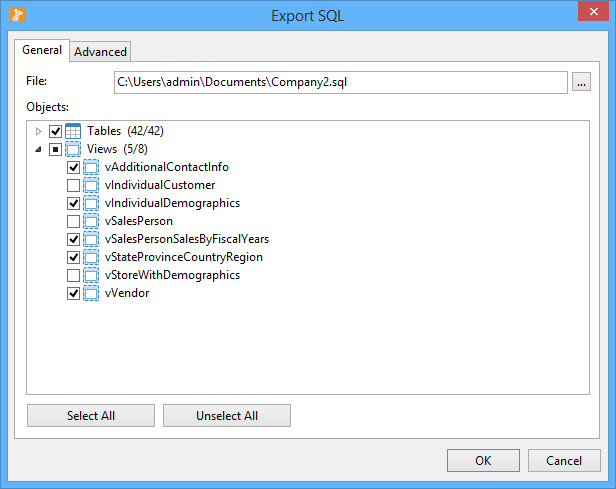Select vSalesPerson row text

coord(139,221)
